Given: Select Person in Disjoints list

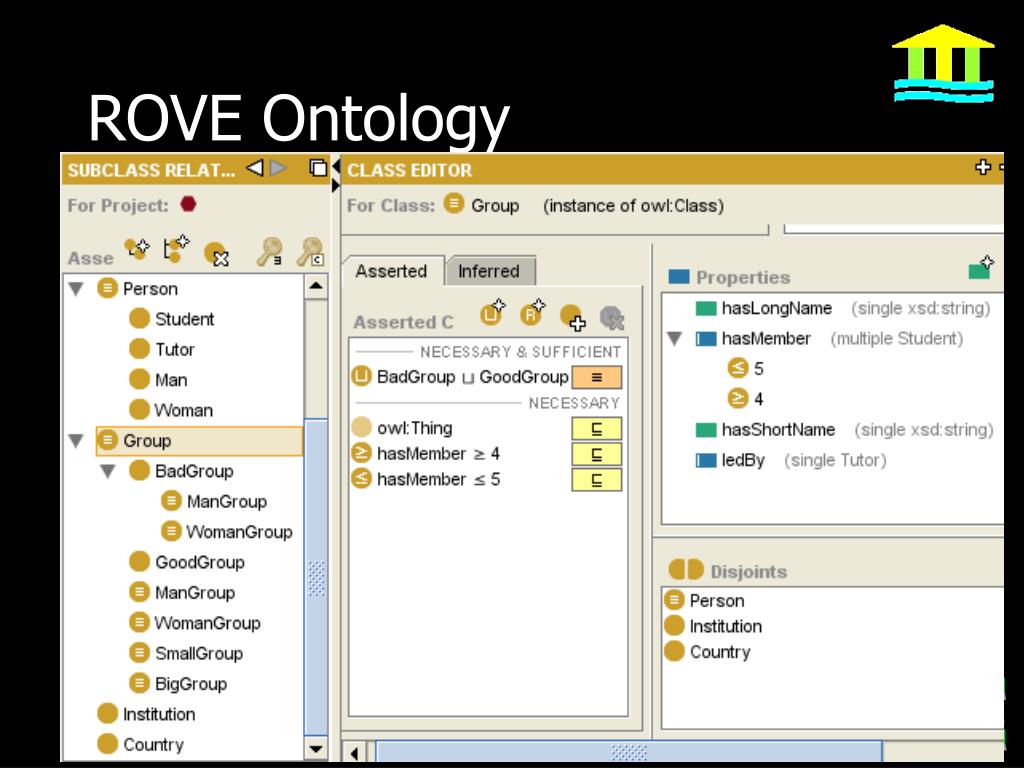Looking at the screenshot, I should pos(704,600).
